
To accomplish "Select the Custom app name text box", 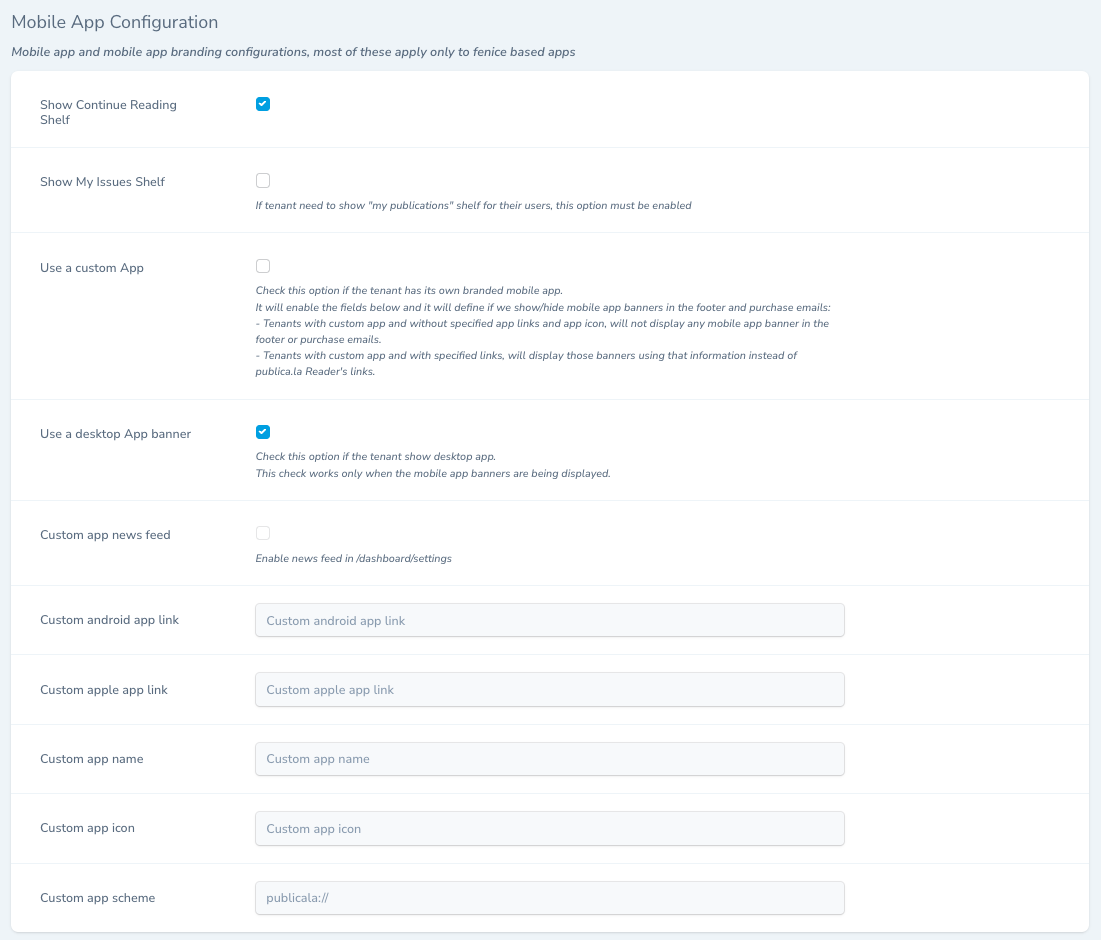I will coord(549,758).
